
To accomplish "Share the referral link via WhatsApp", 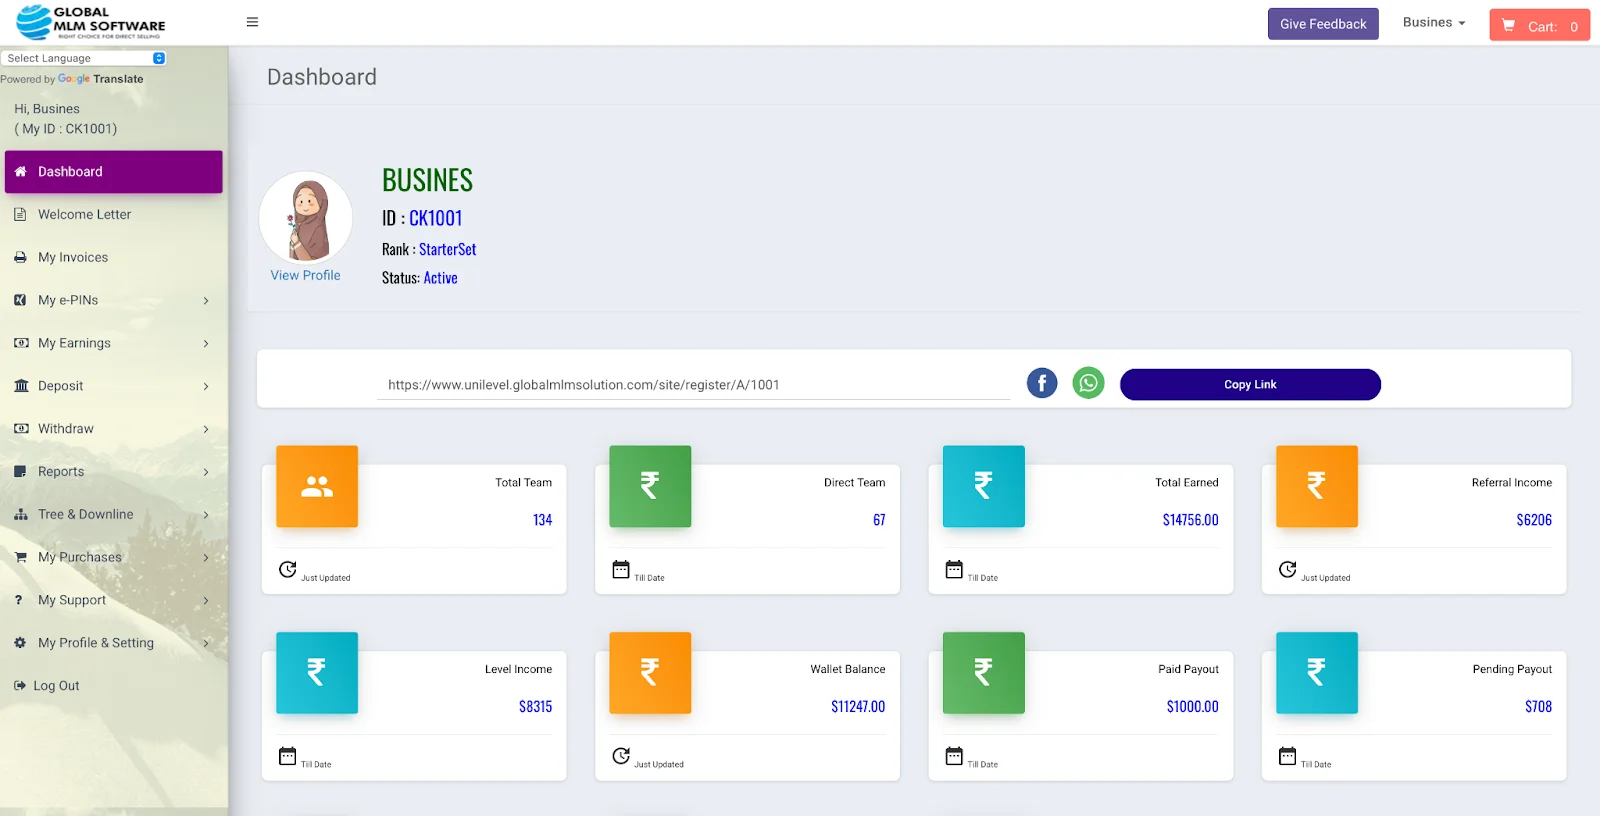I will (1088, 383).
